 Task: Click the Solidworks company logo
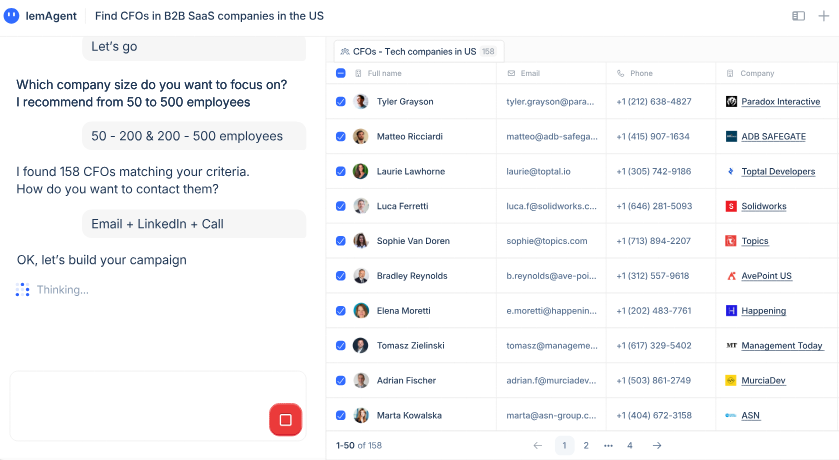pos(731,206)
